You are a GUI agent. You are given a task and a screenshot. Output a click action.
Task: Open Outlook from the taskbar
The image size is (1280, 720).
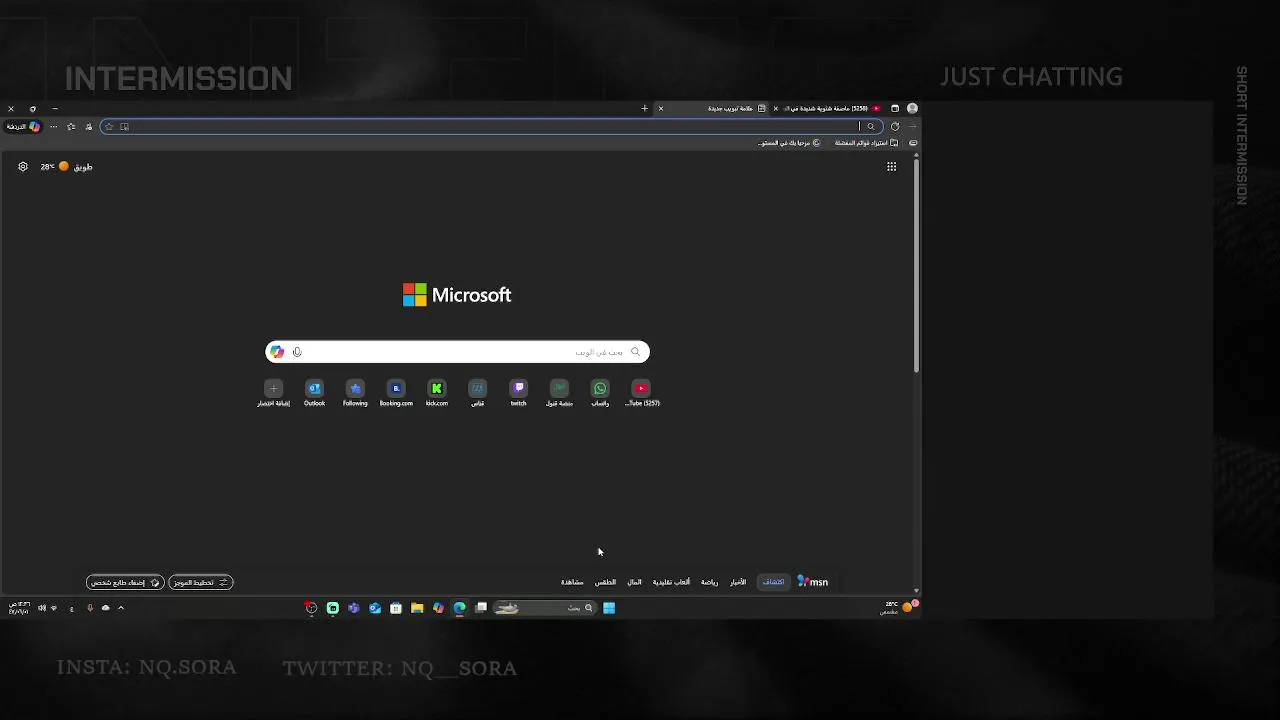(375, 608)
